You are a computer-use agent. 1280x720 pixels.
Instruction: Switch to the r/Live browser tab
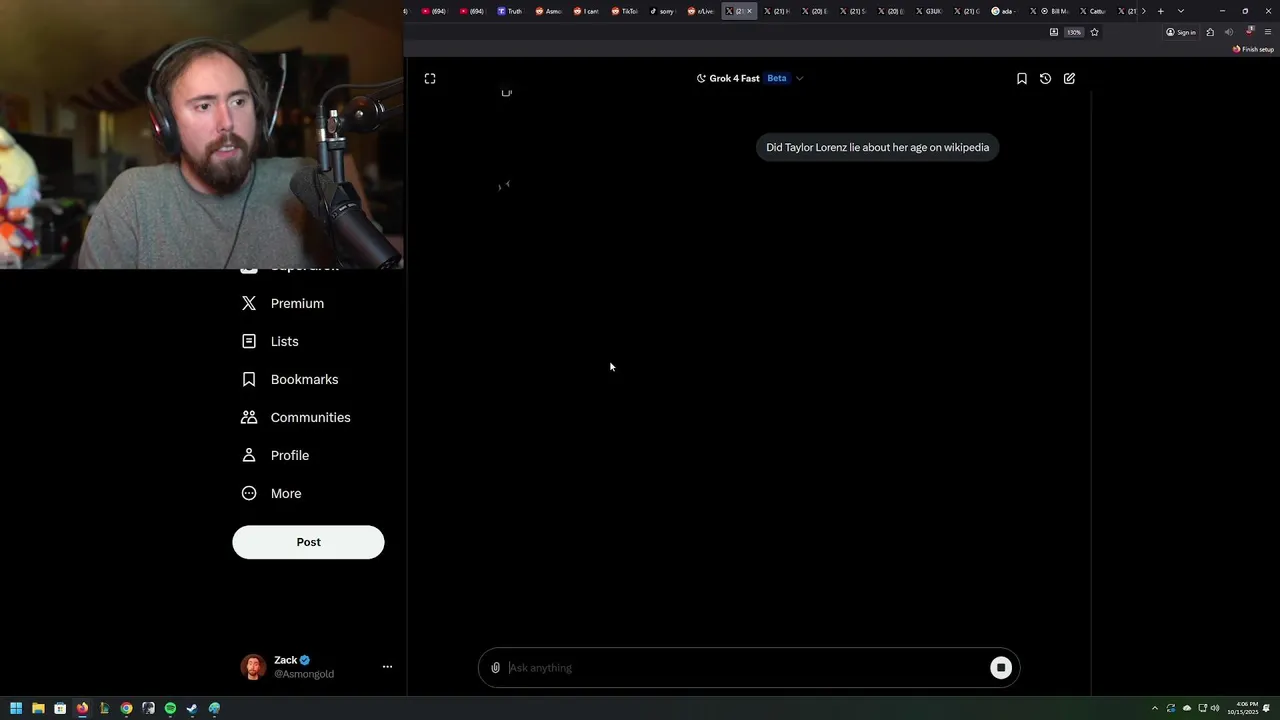(x=700, y=11)
